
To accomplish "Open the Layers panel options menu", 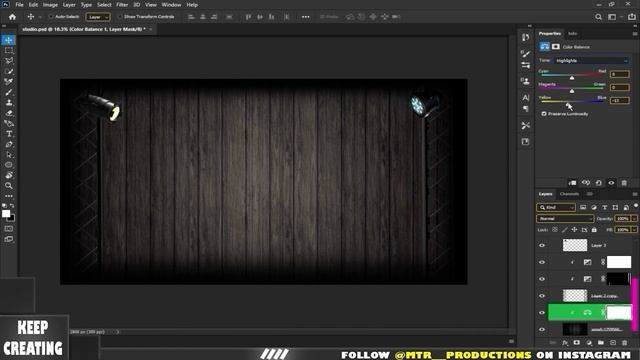I will (x=635, y=194).
